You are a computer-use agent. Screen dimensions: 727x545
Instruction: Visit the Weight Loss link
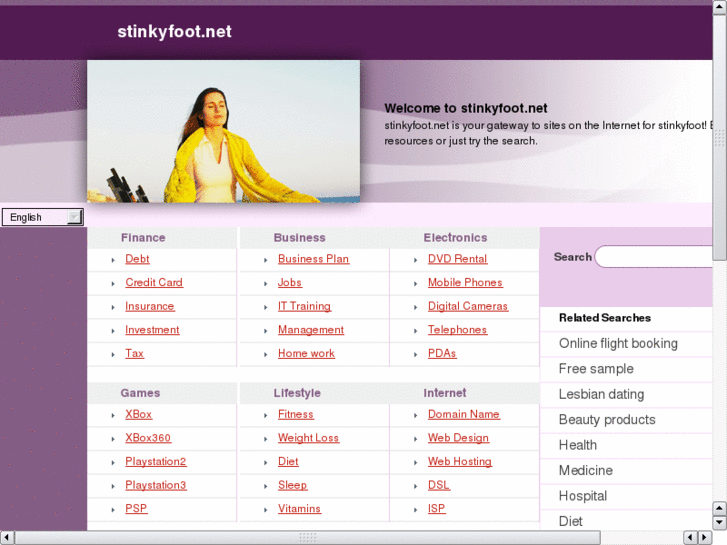308,438
